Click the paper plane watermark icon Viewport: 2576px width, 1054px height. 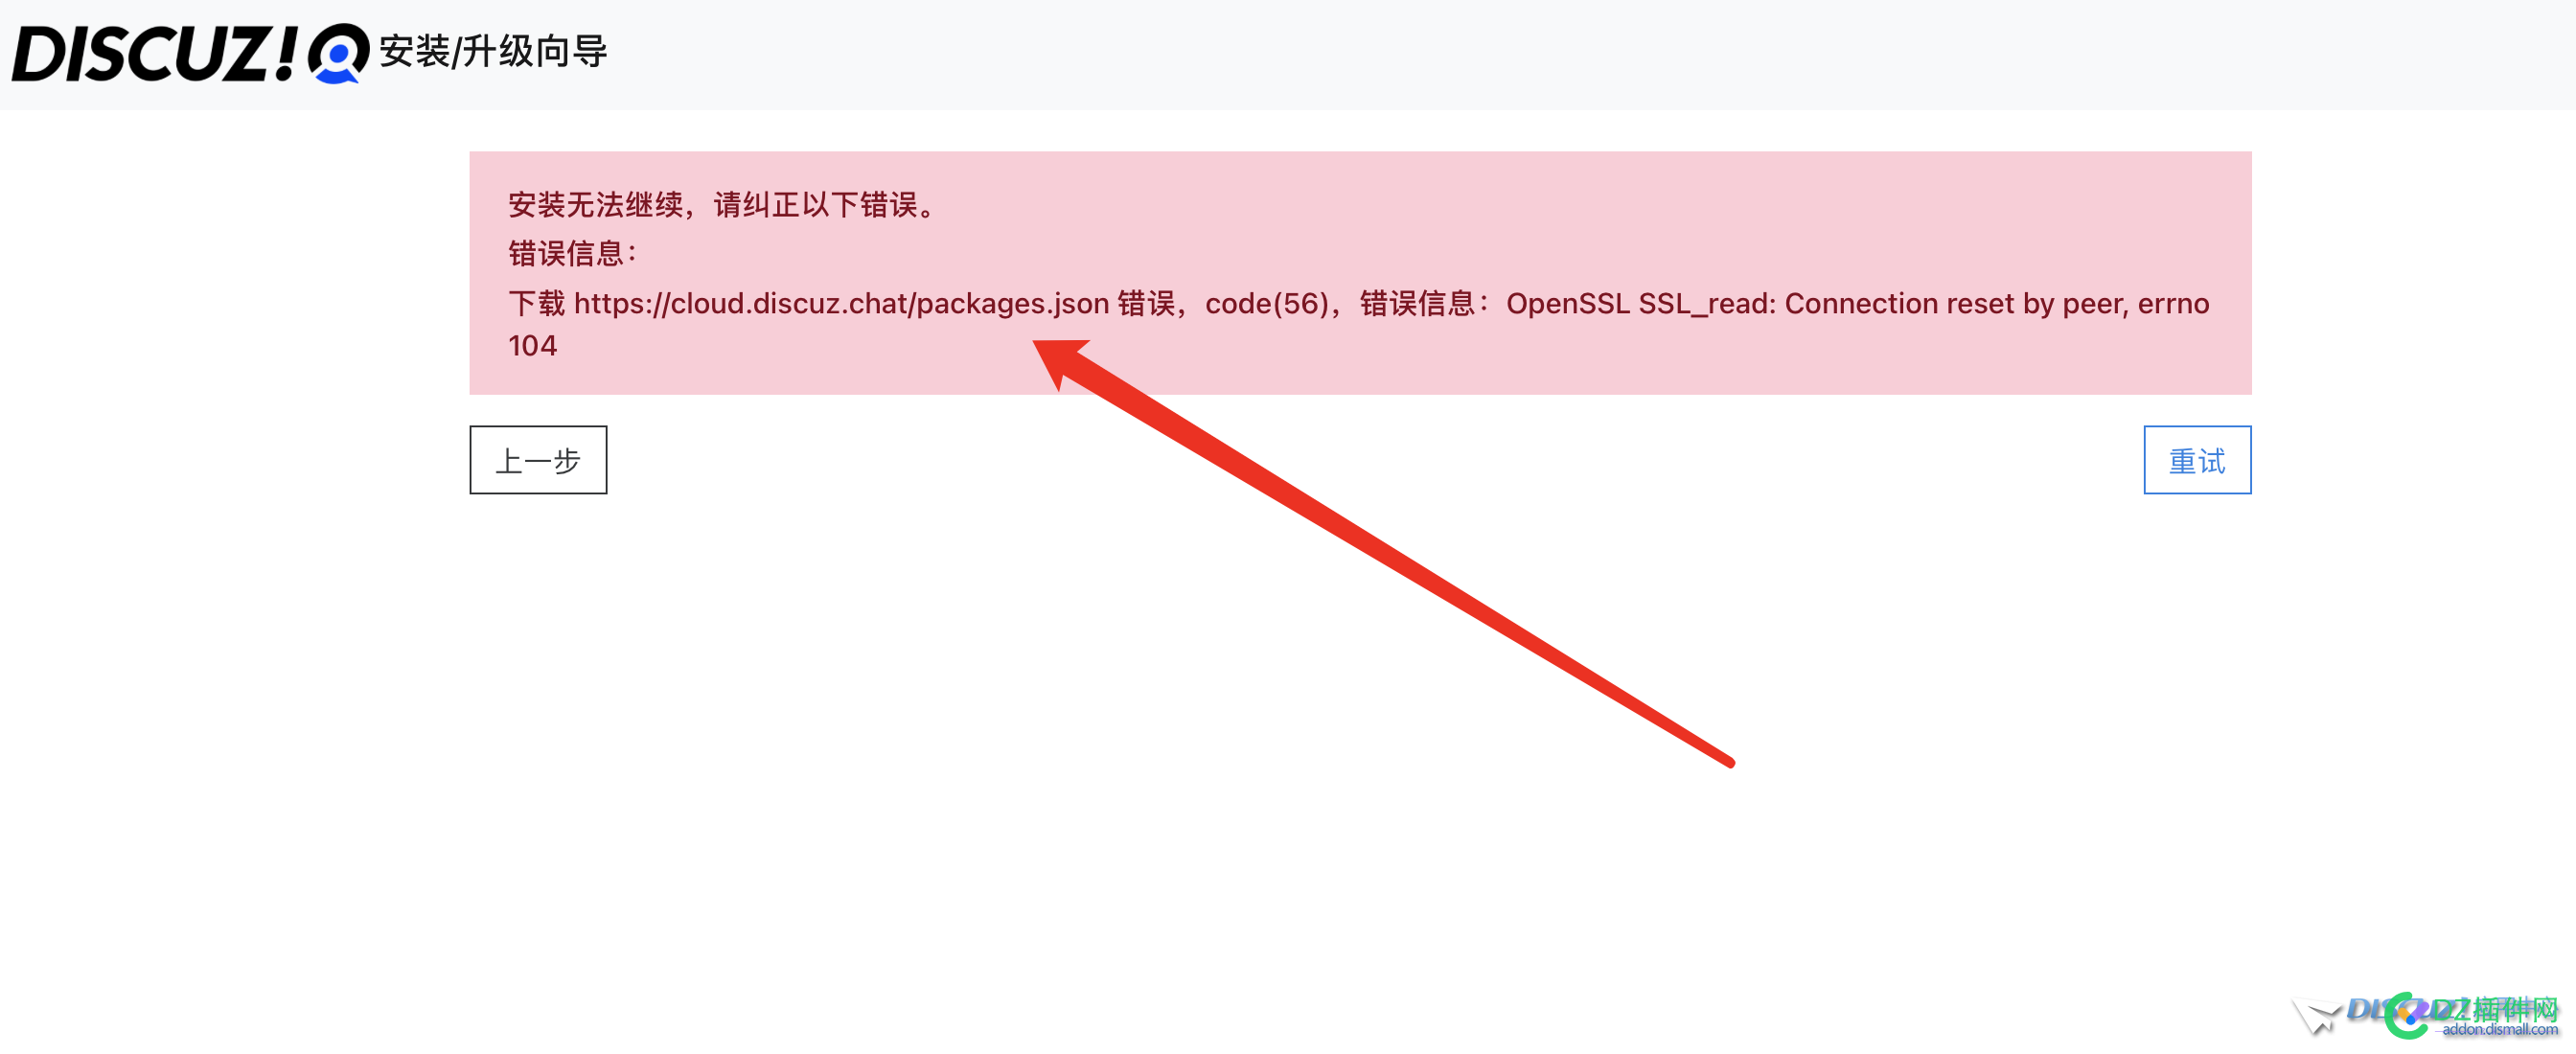tap(2316, 1017)
